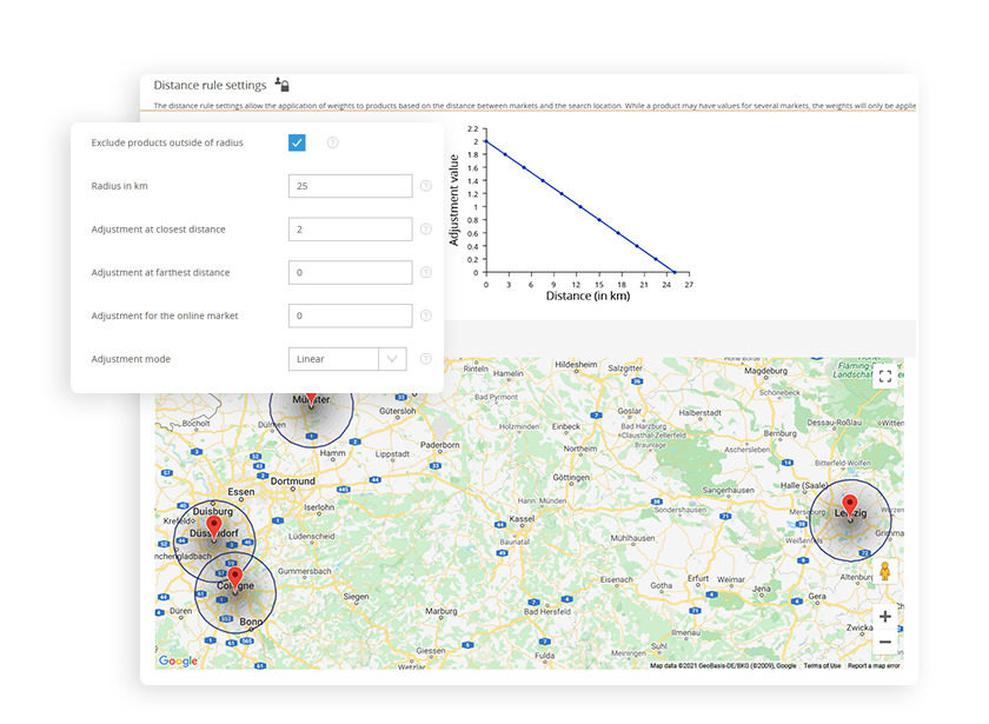The width and height of the screenshot is (989, 724).
Task: Click the Essen label on map
Action: [x=241, y=491]
